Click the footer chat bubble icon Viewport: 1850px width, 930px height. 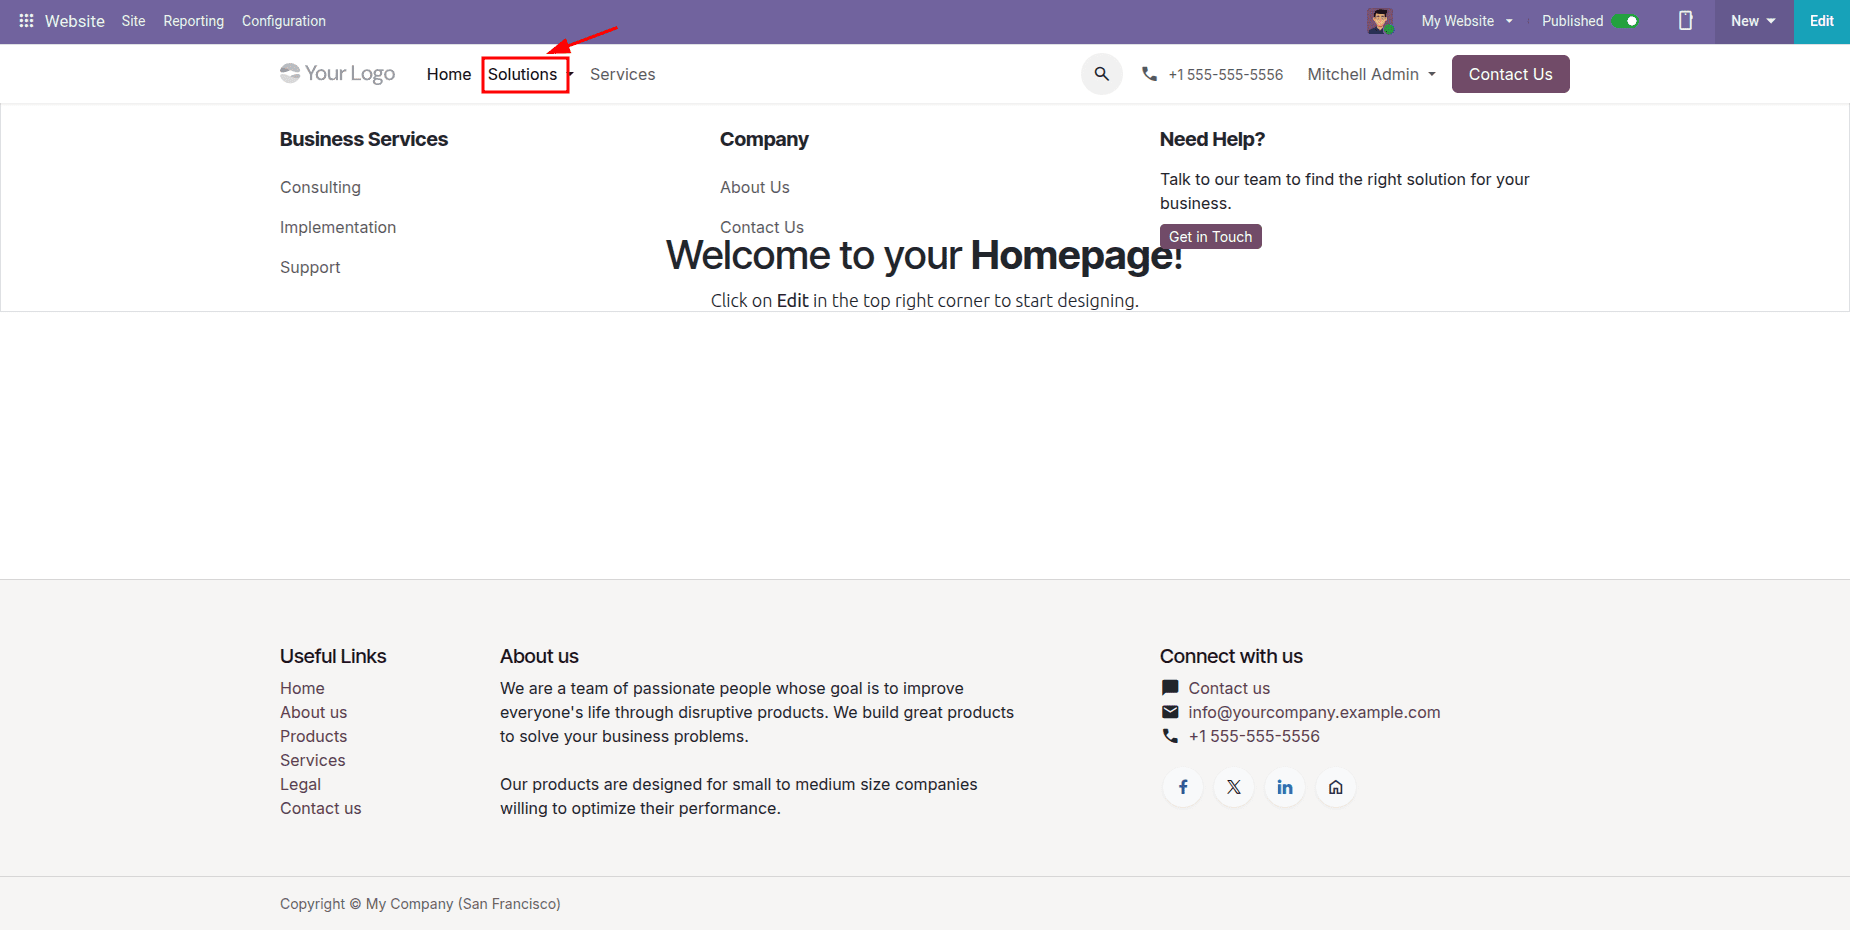pos(1170,688)
